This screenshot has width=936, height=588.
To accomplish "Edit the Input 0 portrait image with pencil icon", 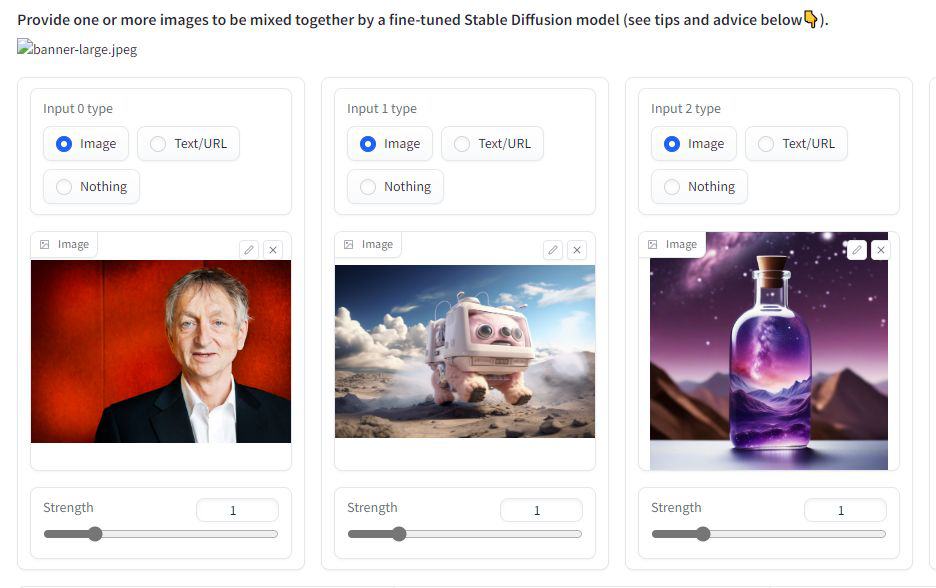I will click(x=249, y=250).
